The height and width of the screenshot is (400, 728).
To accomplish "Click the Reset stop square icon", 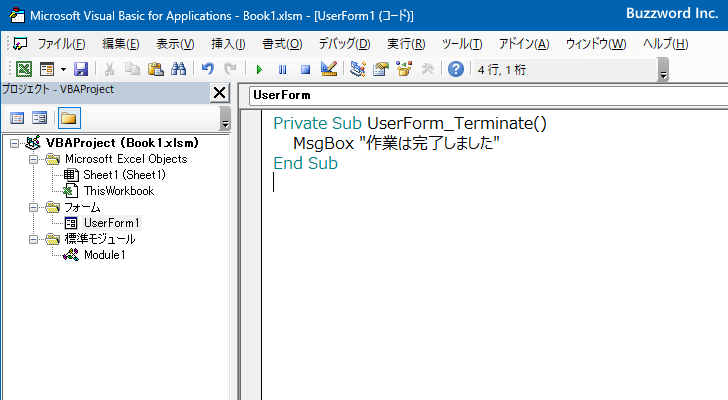I will (x=305, y=70).
